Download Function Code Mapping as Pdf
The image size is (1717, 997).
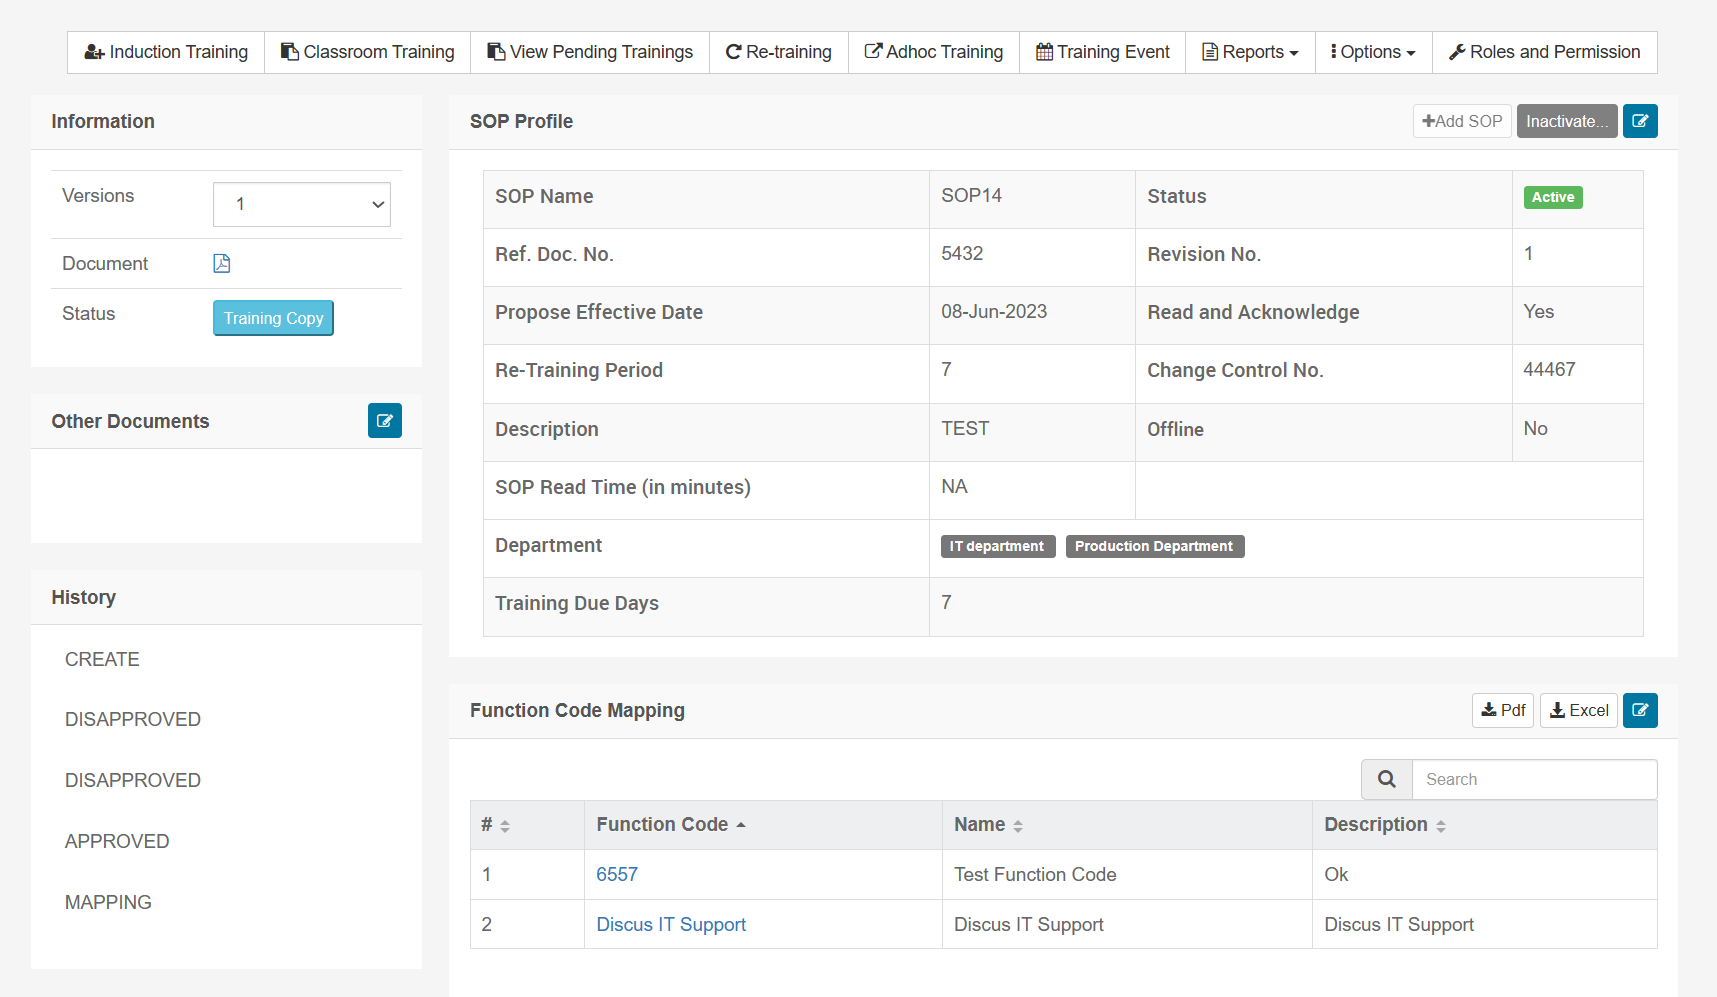coord(1503,710)
